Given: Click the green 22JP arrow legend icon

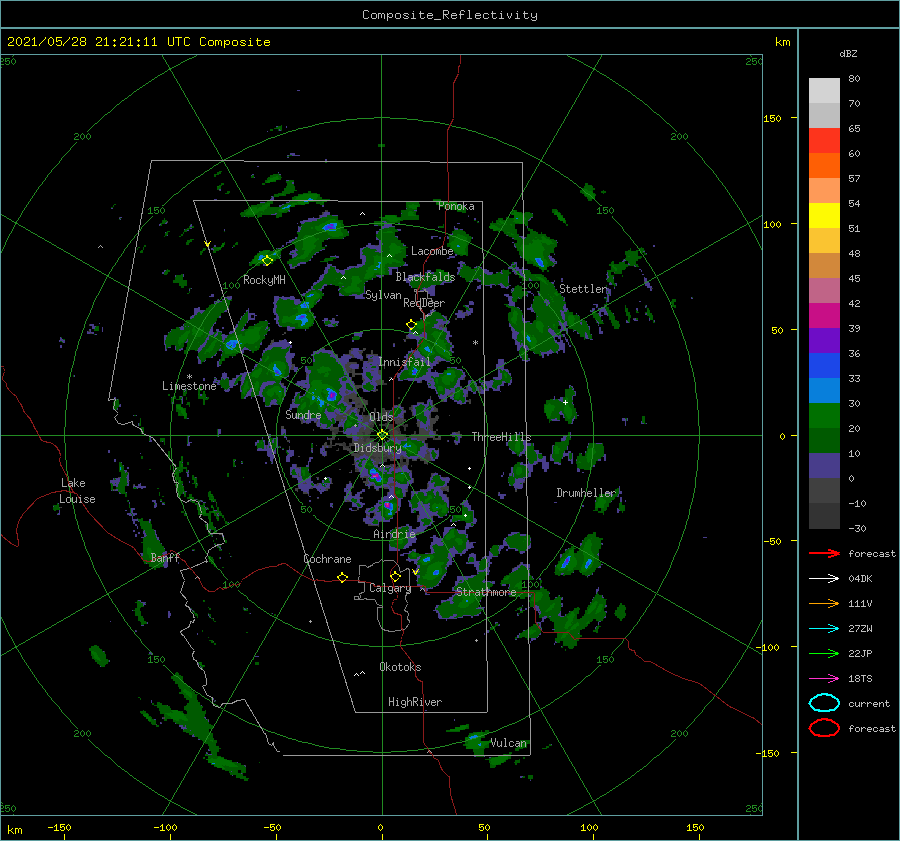Looking at the screenshot, I should [824, 653].
